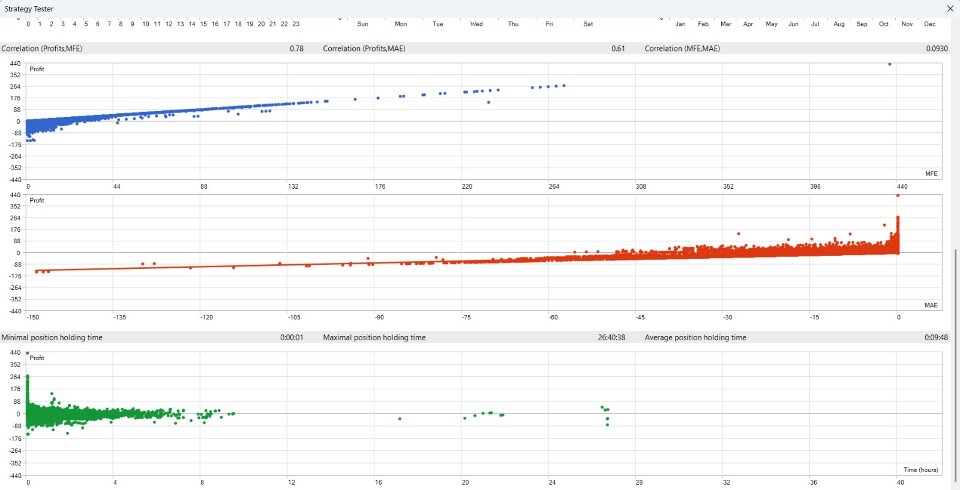Image resolution: width=960 pixels, height=490 pixels.
Task: Click the 28 tick on the Time (hours) axis
Action: [639, 483]
